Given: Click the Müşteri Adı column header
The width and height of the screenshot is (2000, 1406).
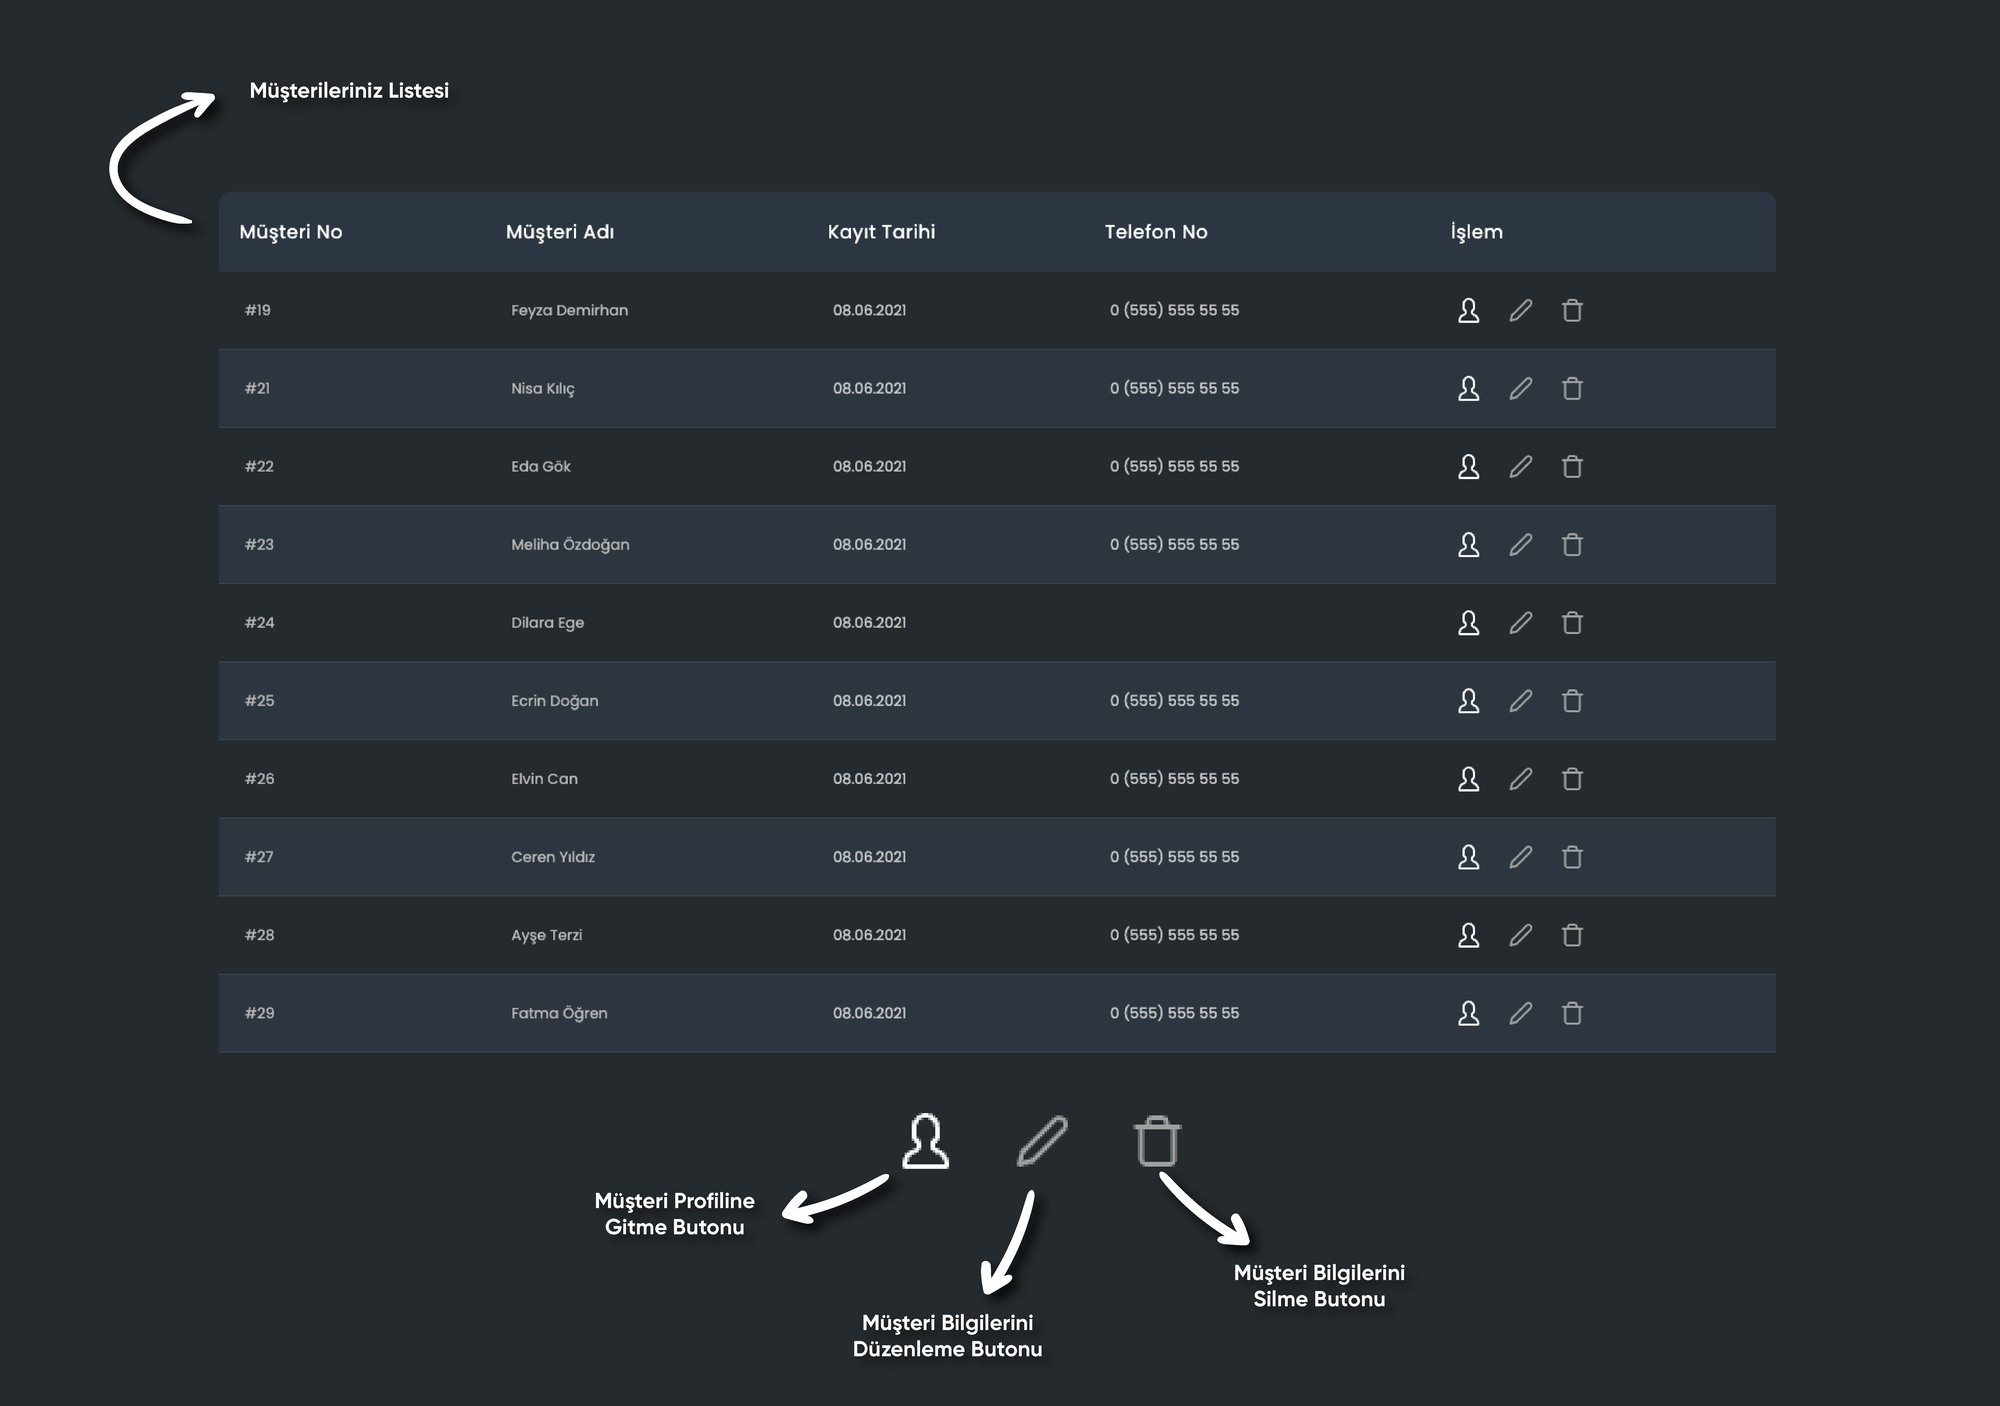Looking at the screenshot, I should tap(560, 232).
